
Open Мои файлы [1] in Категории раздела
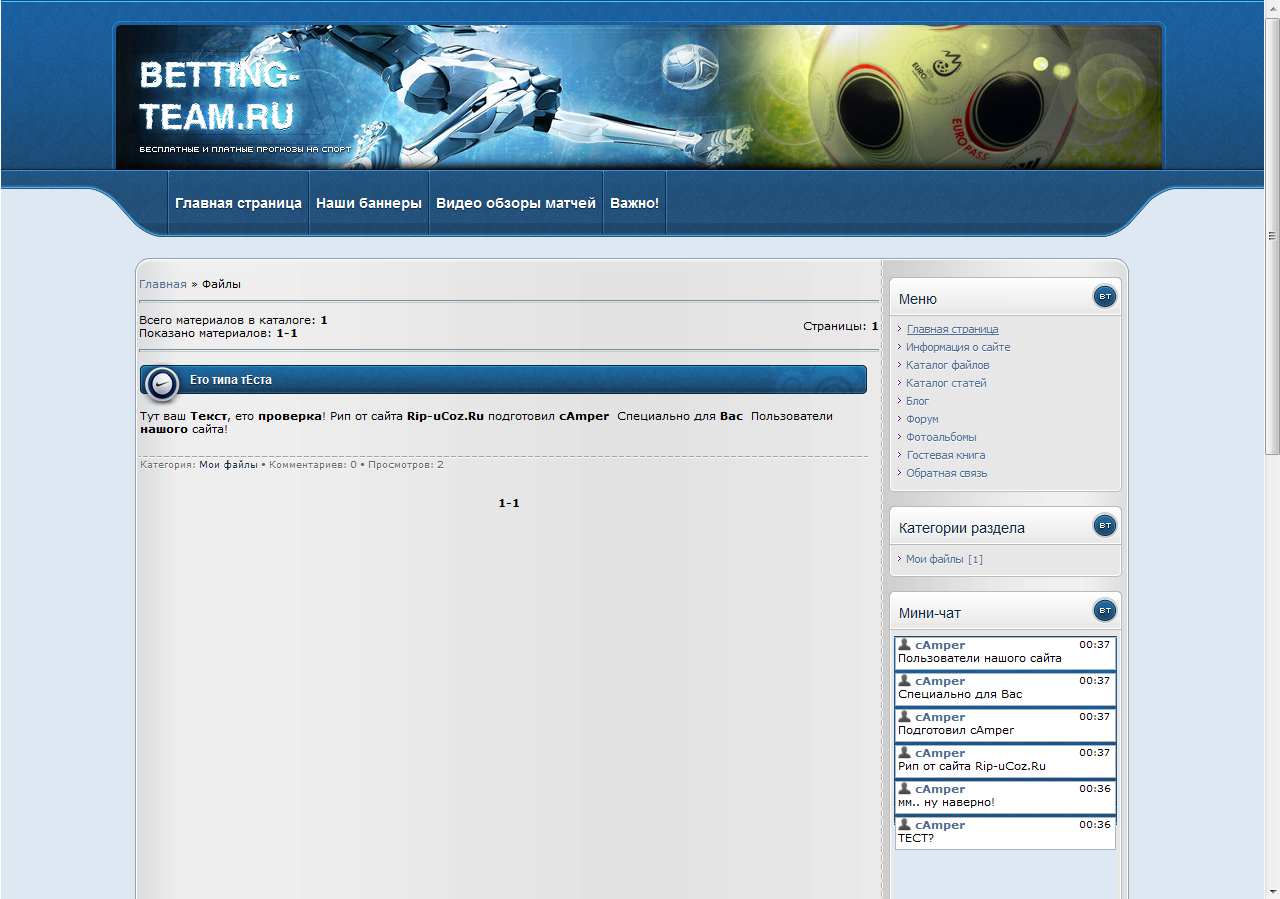point(944,559)
